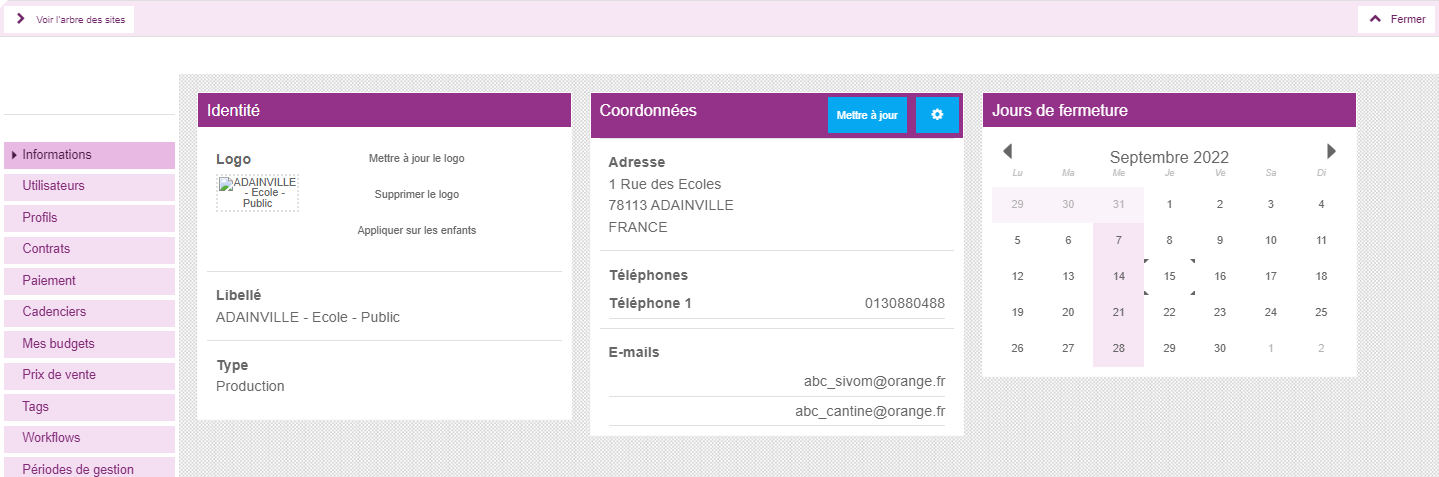Select September 15 in calendar
Image resolution: width=1439 pixels, height=477 pixels.
[x=1169, y=276]
